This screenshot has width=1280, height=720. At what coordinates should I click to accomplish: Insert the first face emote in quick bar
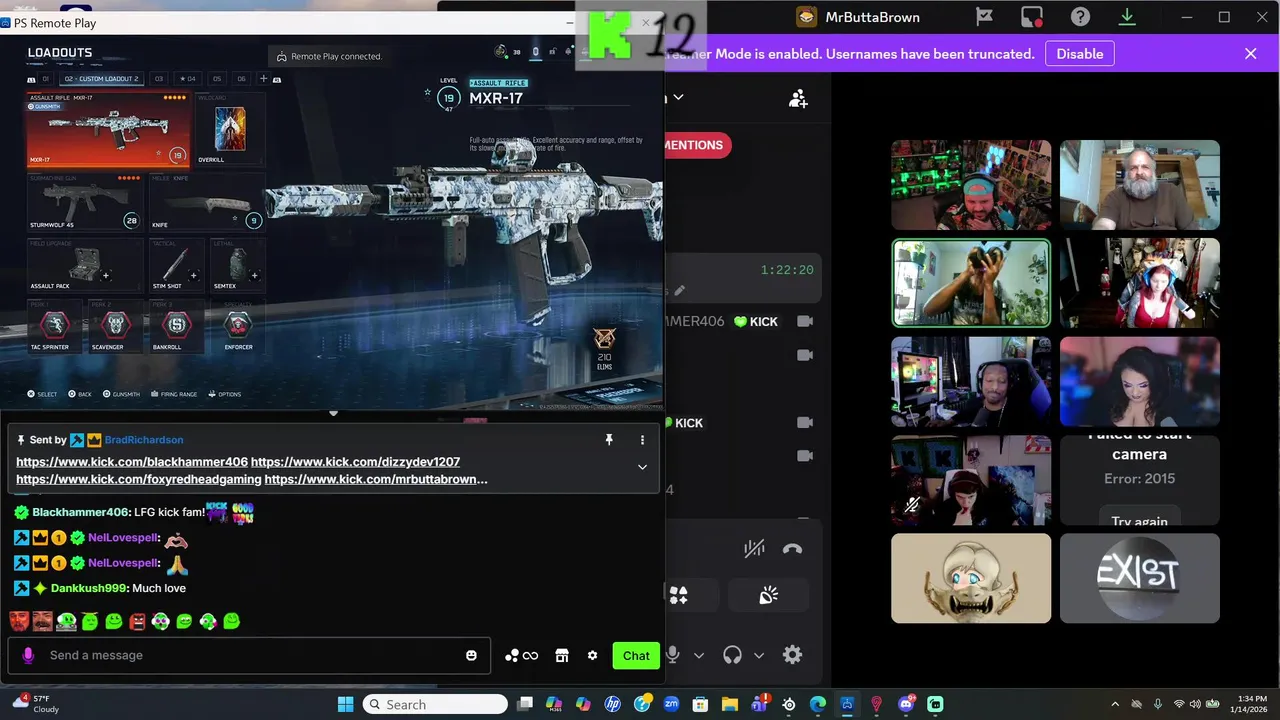coord(19,621)
